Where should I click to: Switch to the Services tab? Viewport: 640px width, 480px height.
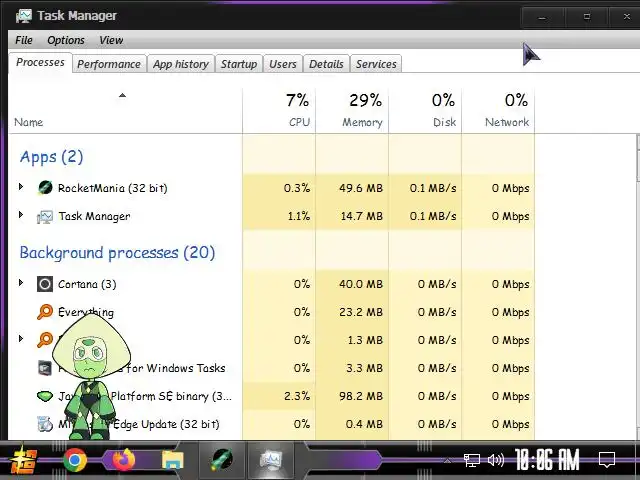(x=376, y=64)
